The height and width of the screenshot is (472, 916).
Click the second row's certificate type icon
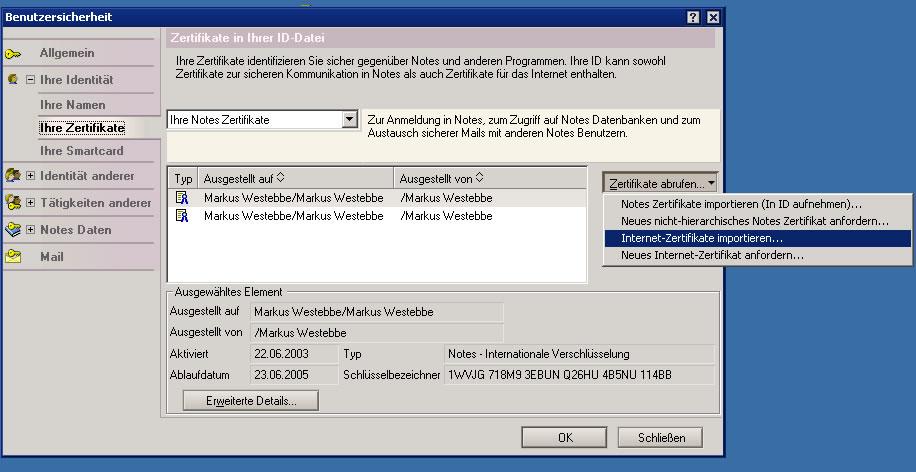pyautogui.click(x=182, y=216)
